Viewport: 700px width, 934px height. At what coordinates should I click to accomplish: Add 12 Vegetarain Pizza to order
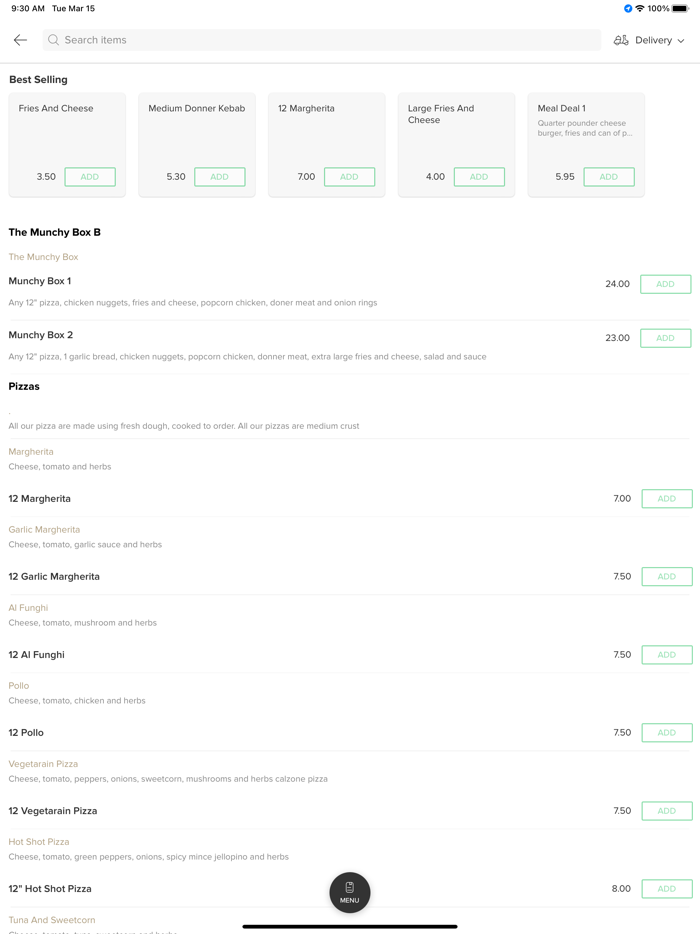(x=666, y=811)
